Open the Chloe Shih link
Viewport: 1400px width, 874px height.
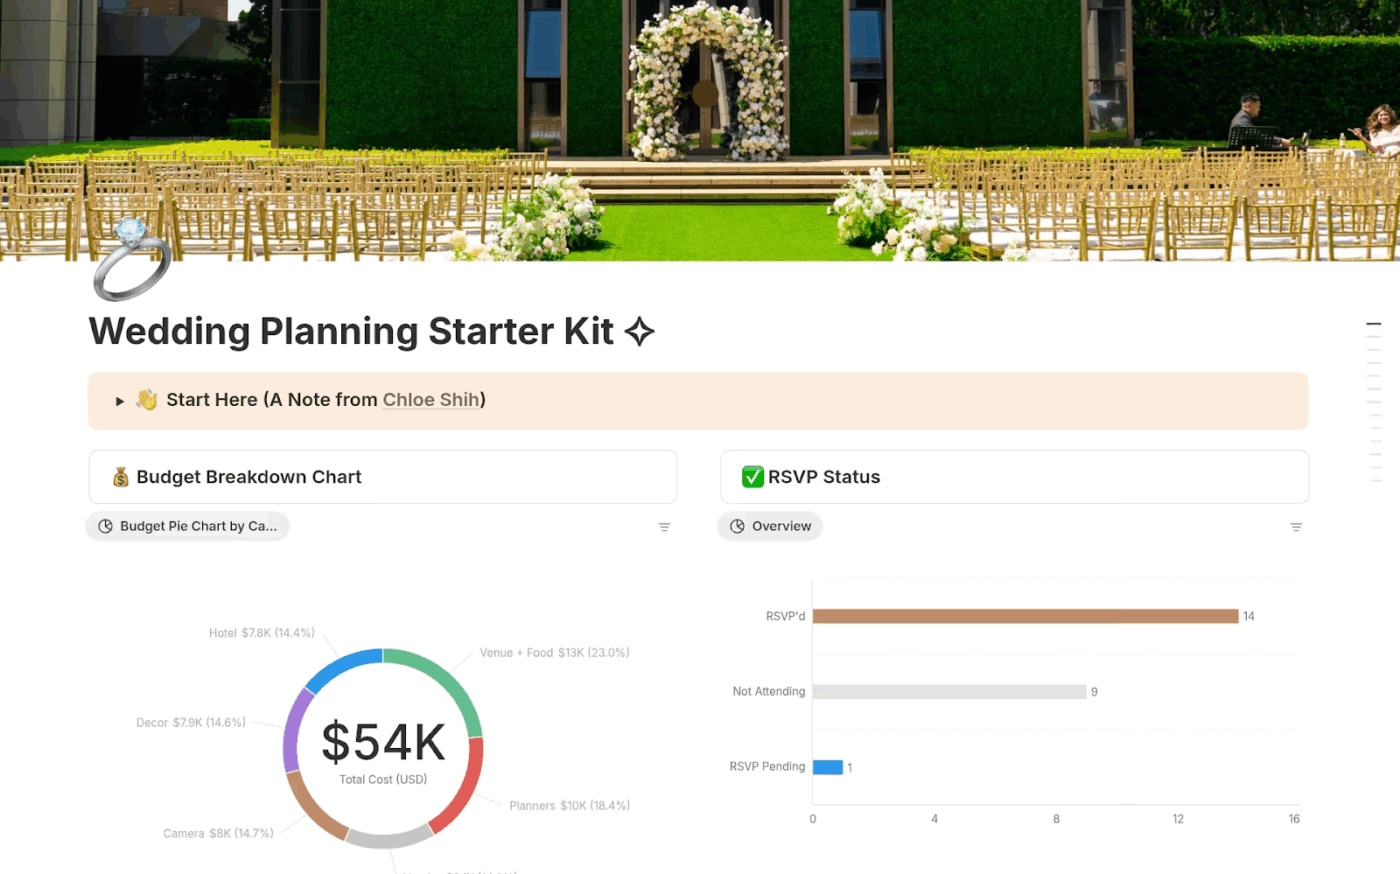(430, 399)
